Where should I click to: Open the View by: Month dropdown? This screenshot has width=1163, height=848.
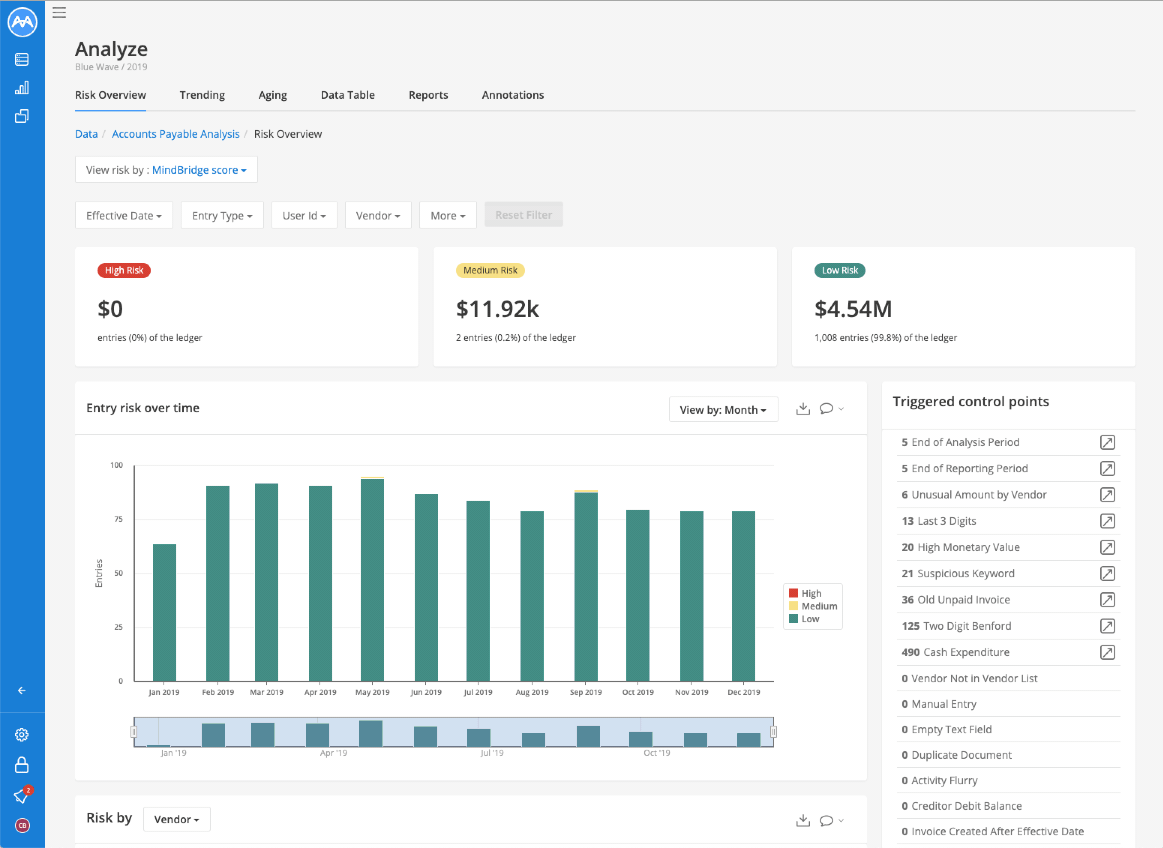pos(723,410)
